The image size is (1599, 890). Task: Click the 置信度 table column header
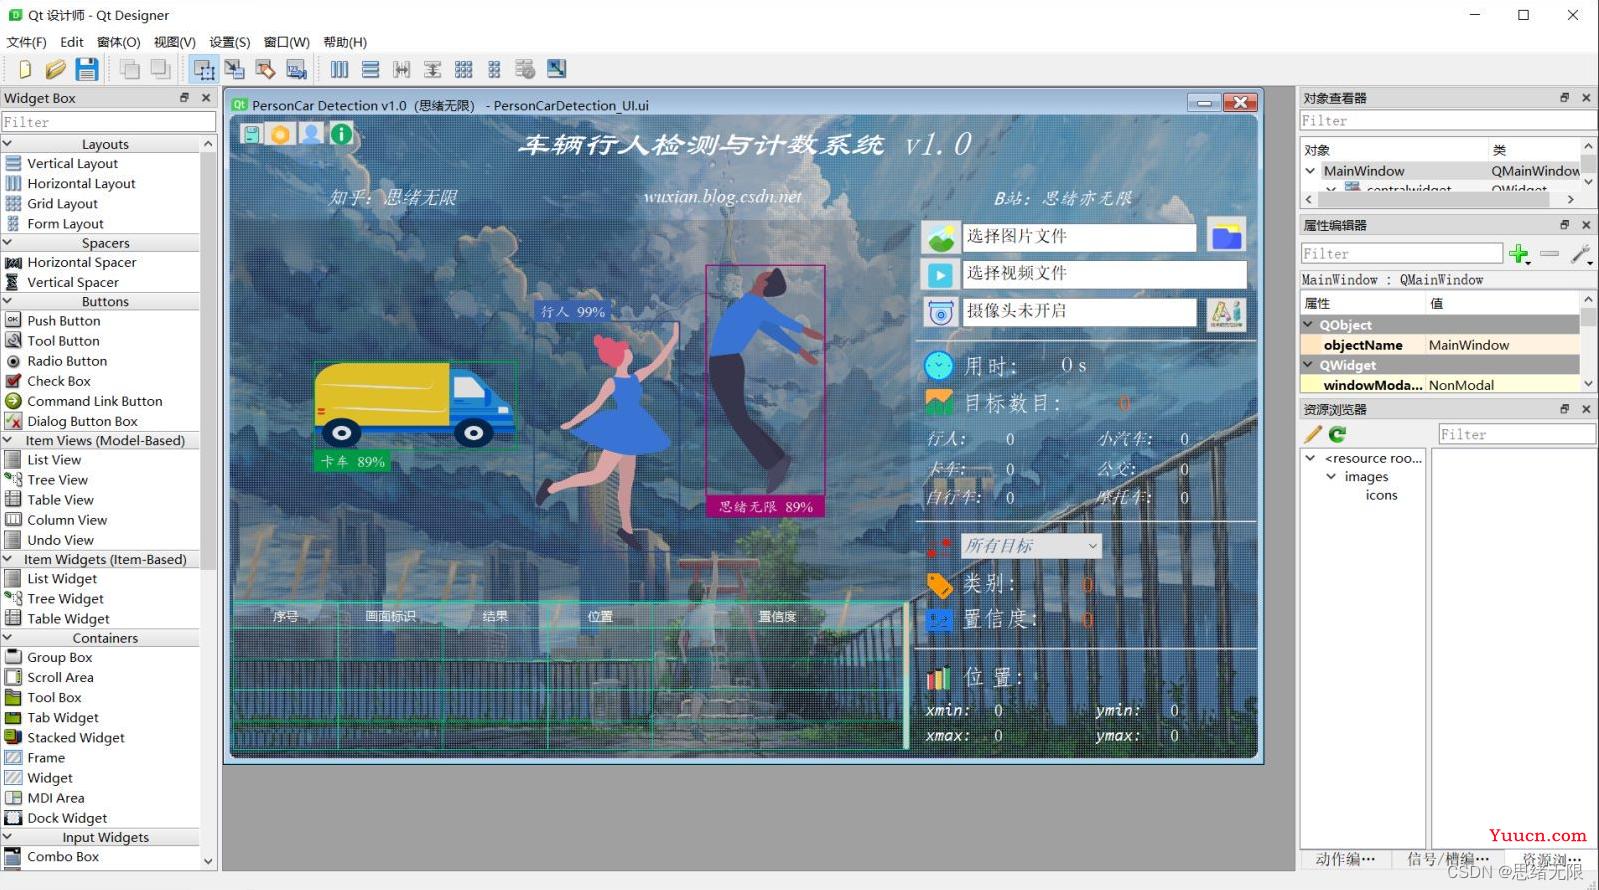pyautogui.click(x=778, y=617)
